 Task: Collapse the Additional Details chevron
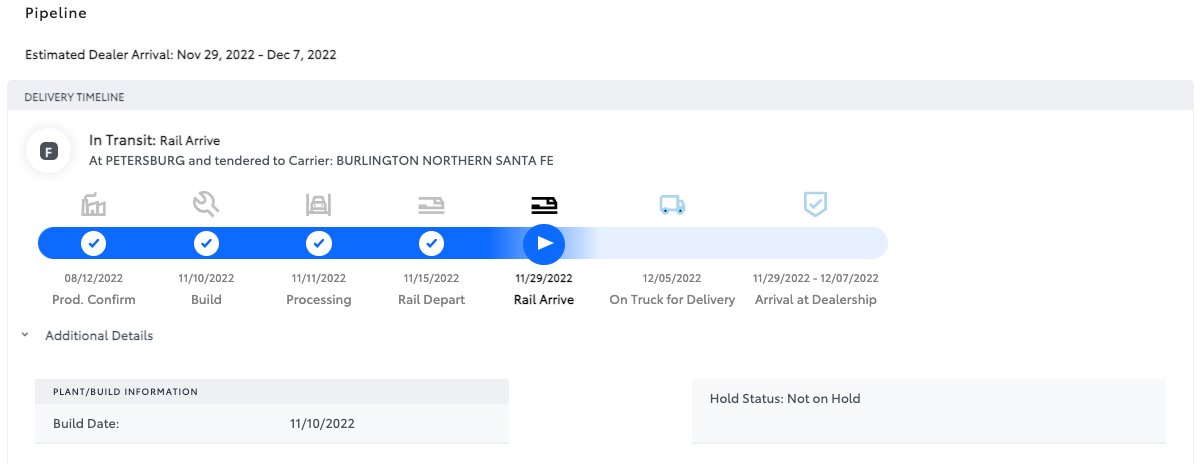(x=24, y=336)
